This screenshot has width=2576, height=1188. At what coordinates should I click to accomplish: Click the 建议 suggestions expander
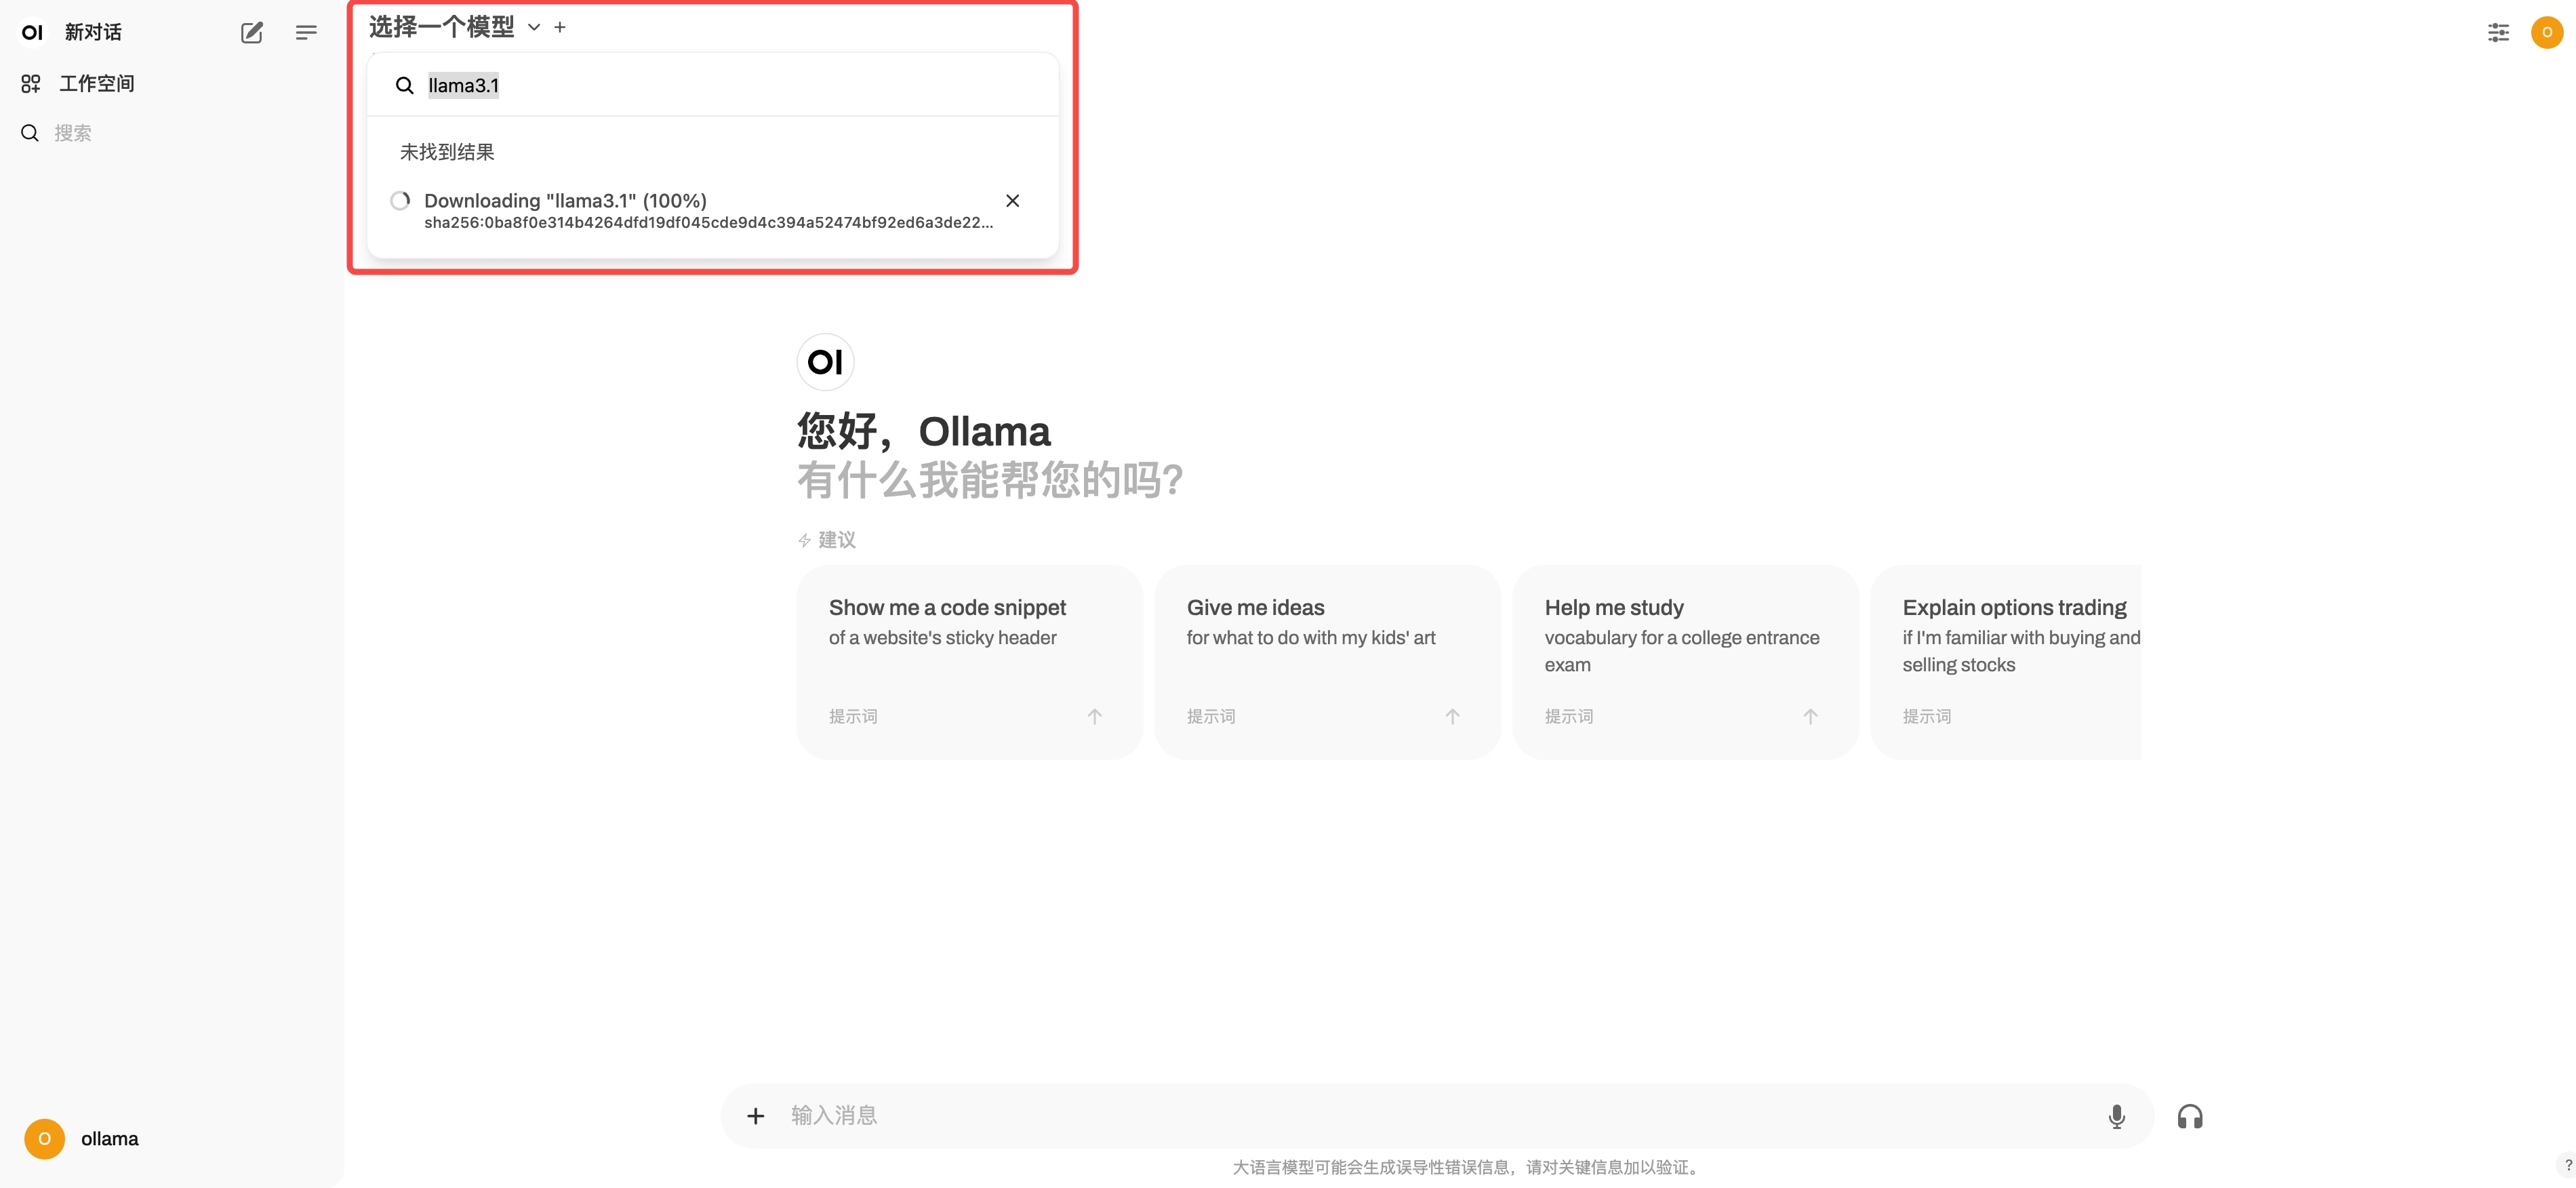[x=827, y=540]
